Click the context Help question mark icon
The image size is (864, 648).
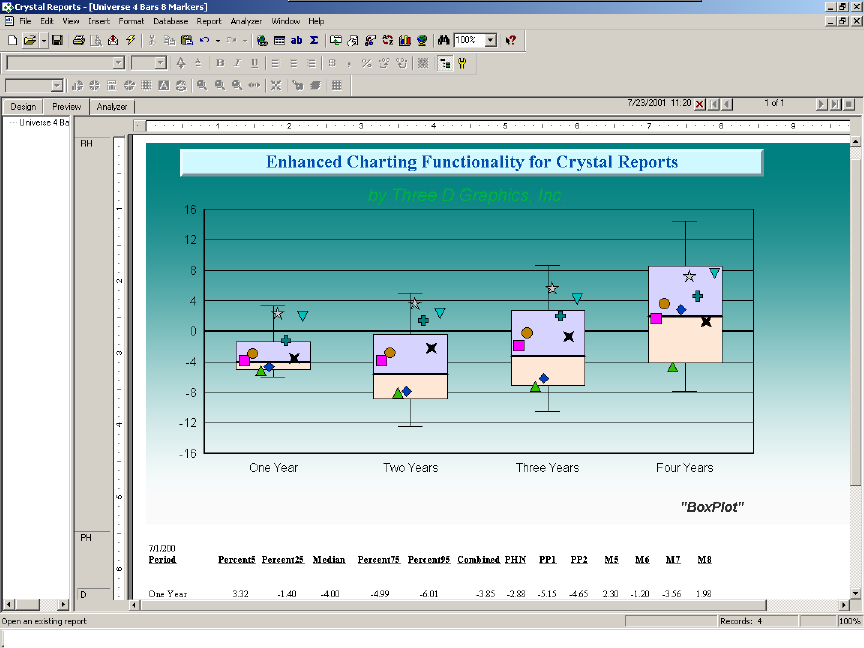(511, 40)
